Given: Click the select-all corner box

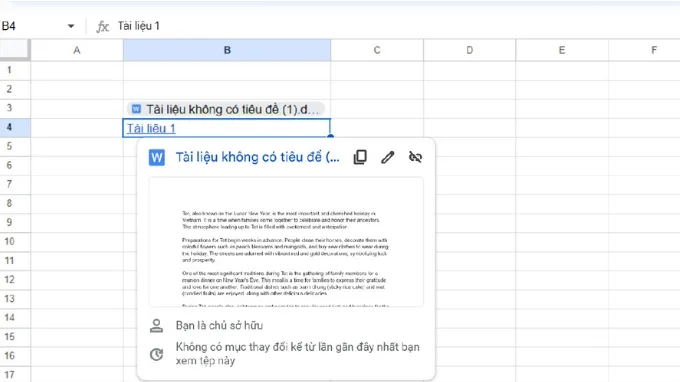Looking at the screenshot, I should click(15, 50).
